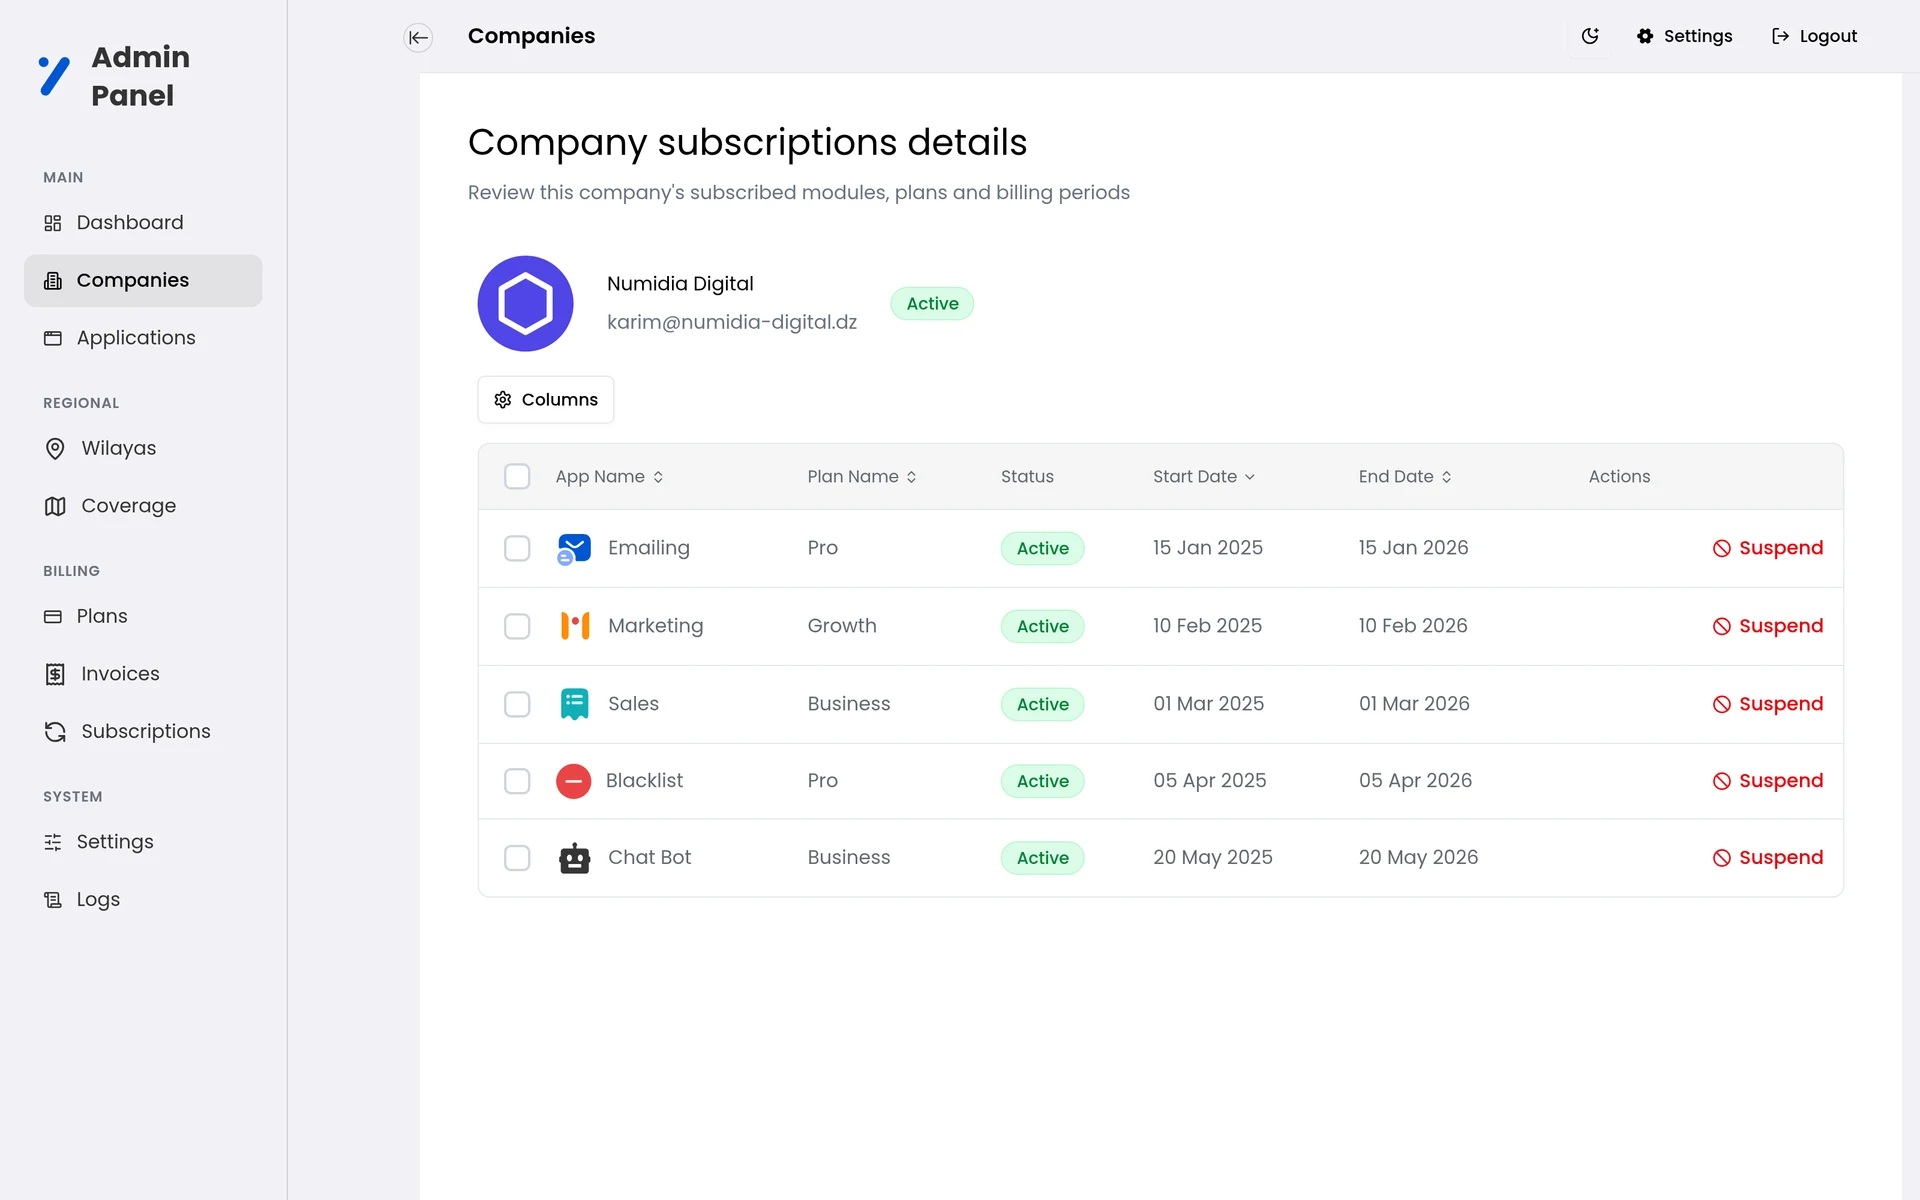Select the Chat Bot row checkbox
The height and width of the screenshot is (1200, 1920).
(517, 858)
